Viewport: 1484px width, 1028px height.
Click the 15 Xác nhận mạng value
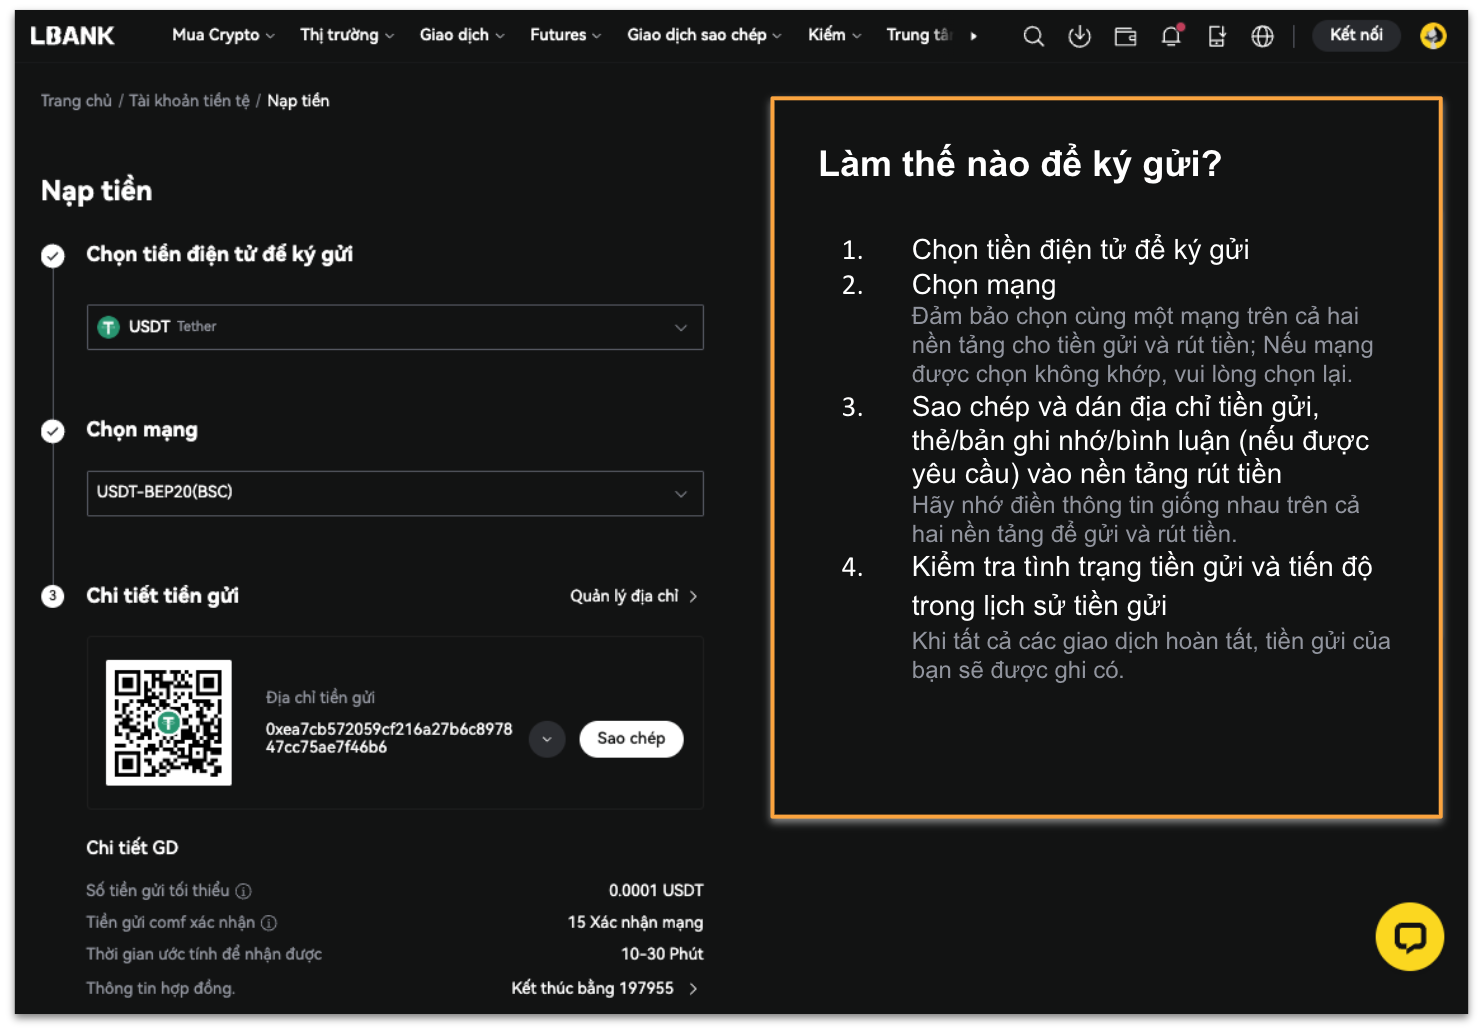[x=635, y=922]
